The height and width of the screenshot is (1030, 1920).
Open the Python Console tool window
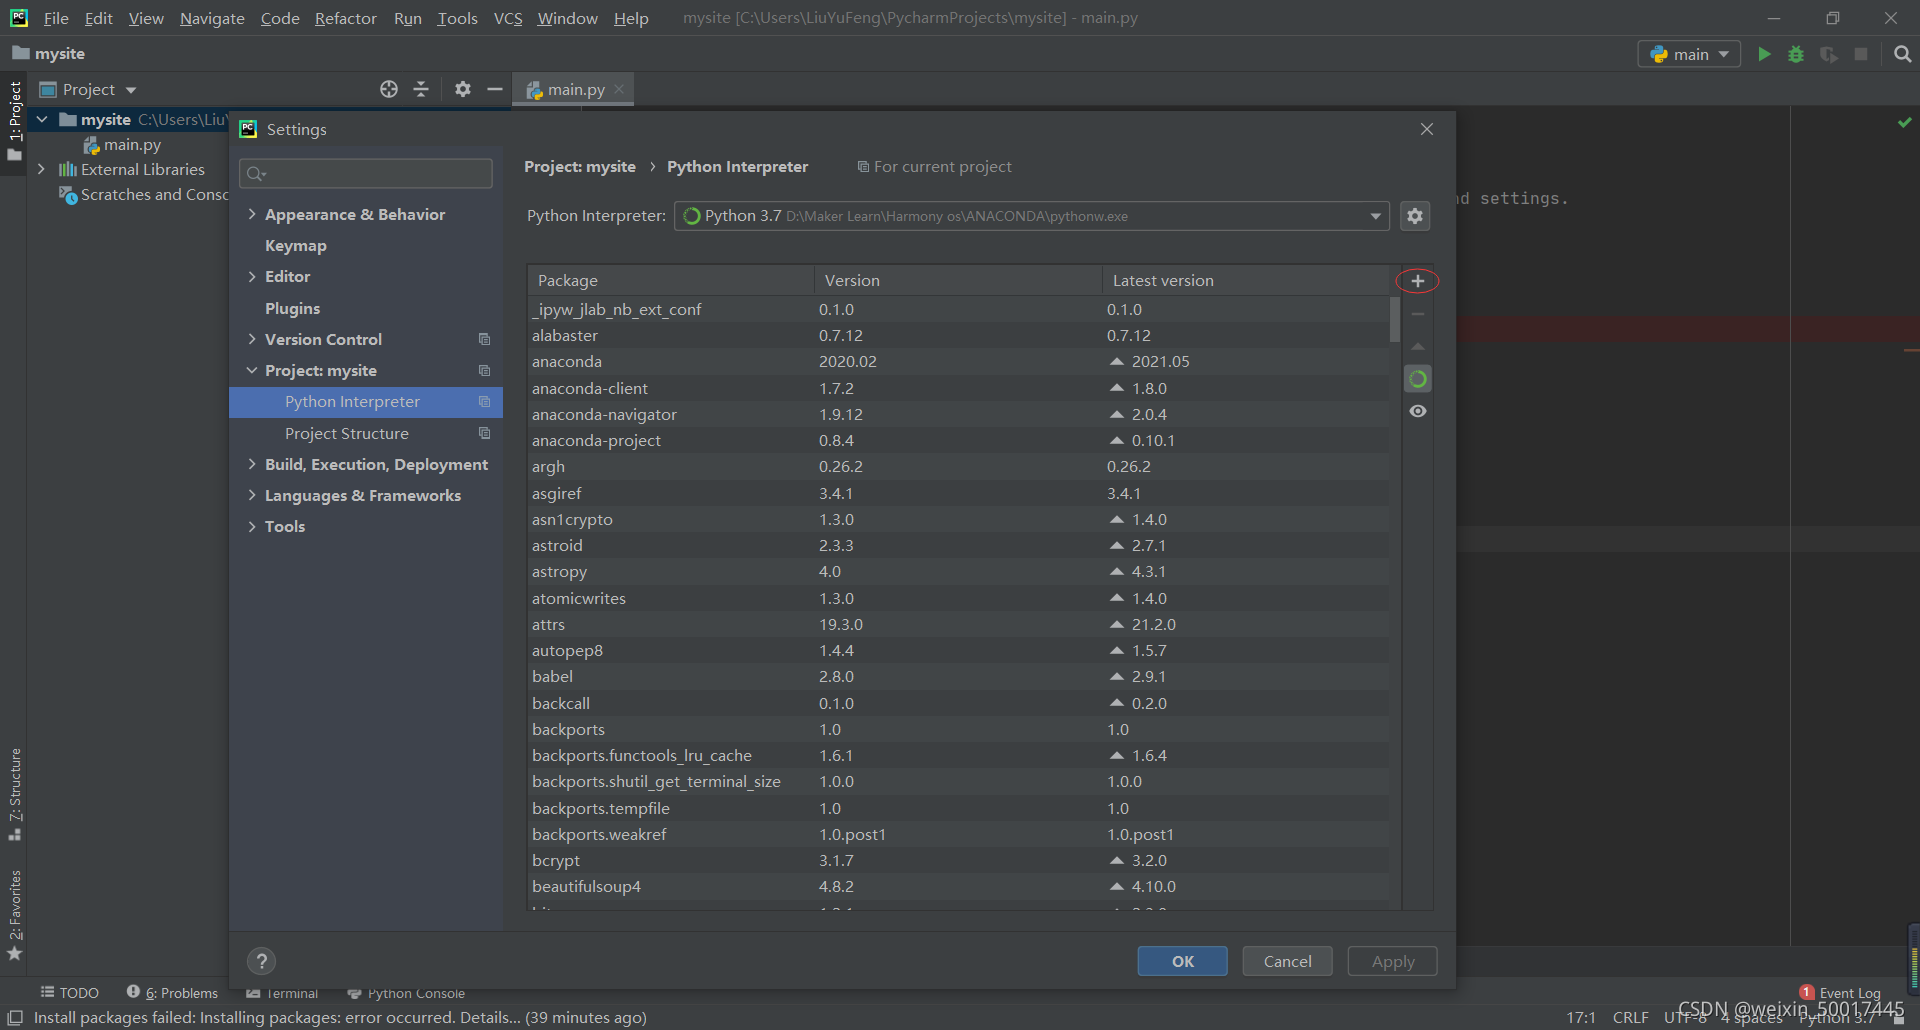pyautogui.click(x=406, y=993)
